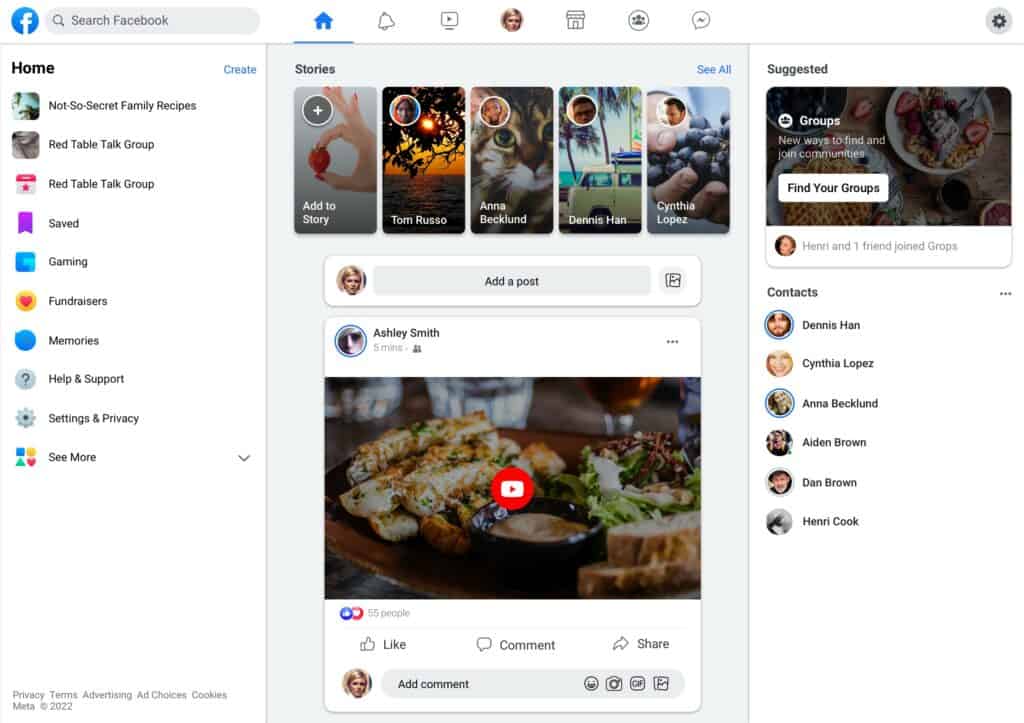
Task: Click the Ad Choices footer link
Action: [x=161, y=695]
